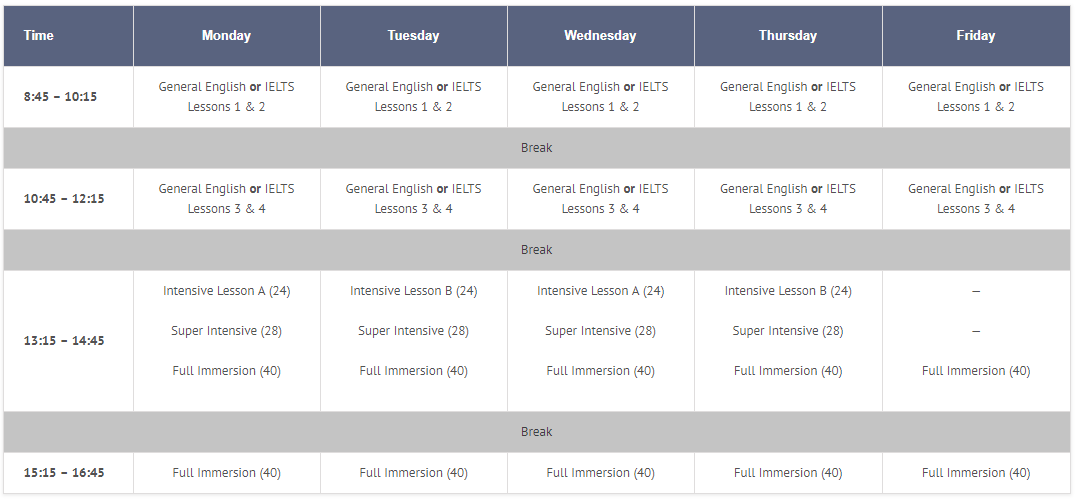
Task: Select the last Break row
Action: [x=537, y=432]
